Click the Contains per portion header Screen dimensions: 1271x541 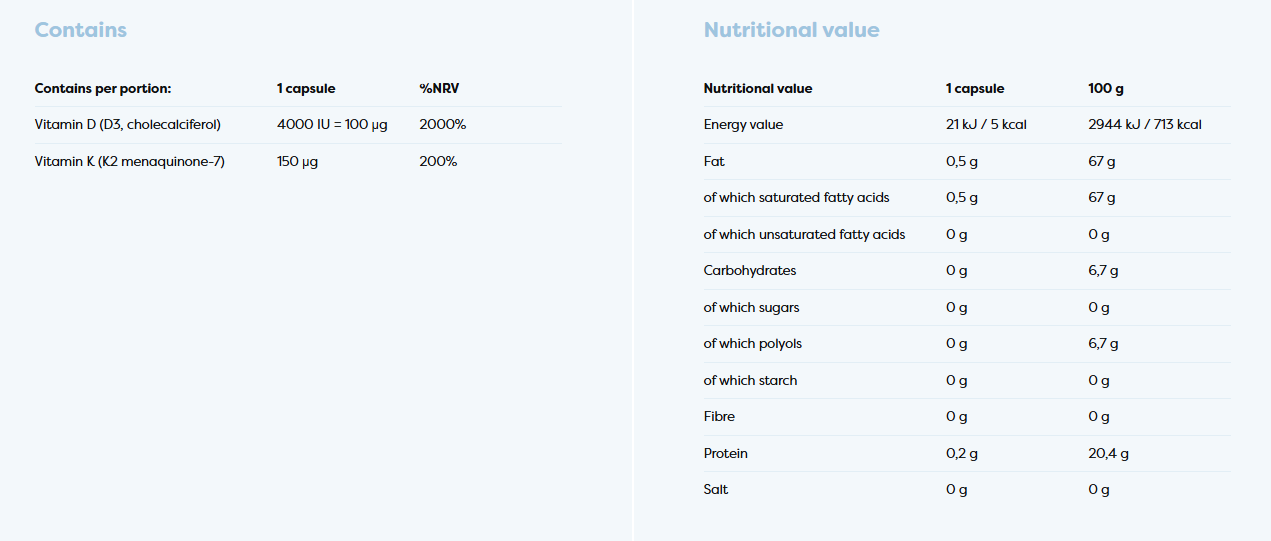coord(103,88)
